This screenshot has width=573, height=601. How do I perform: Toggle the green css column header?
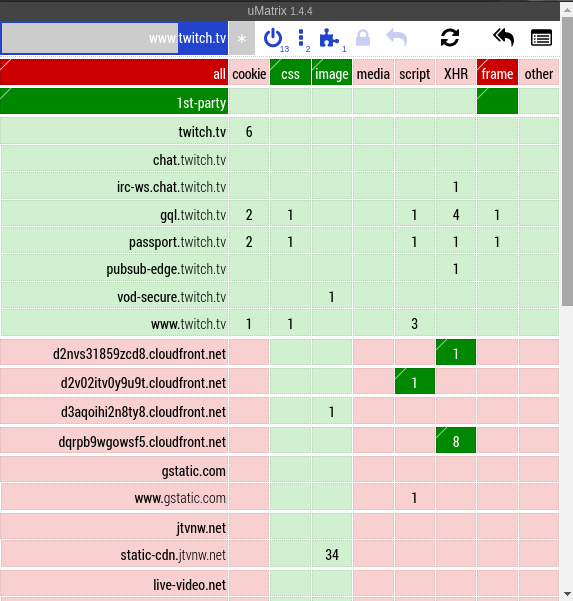pyautogui.click(x=290, y=72)
